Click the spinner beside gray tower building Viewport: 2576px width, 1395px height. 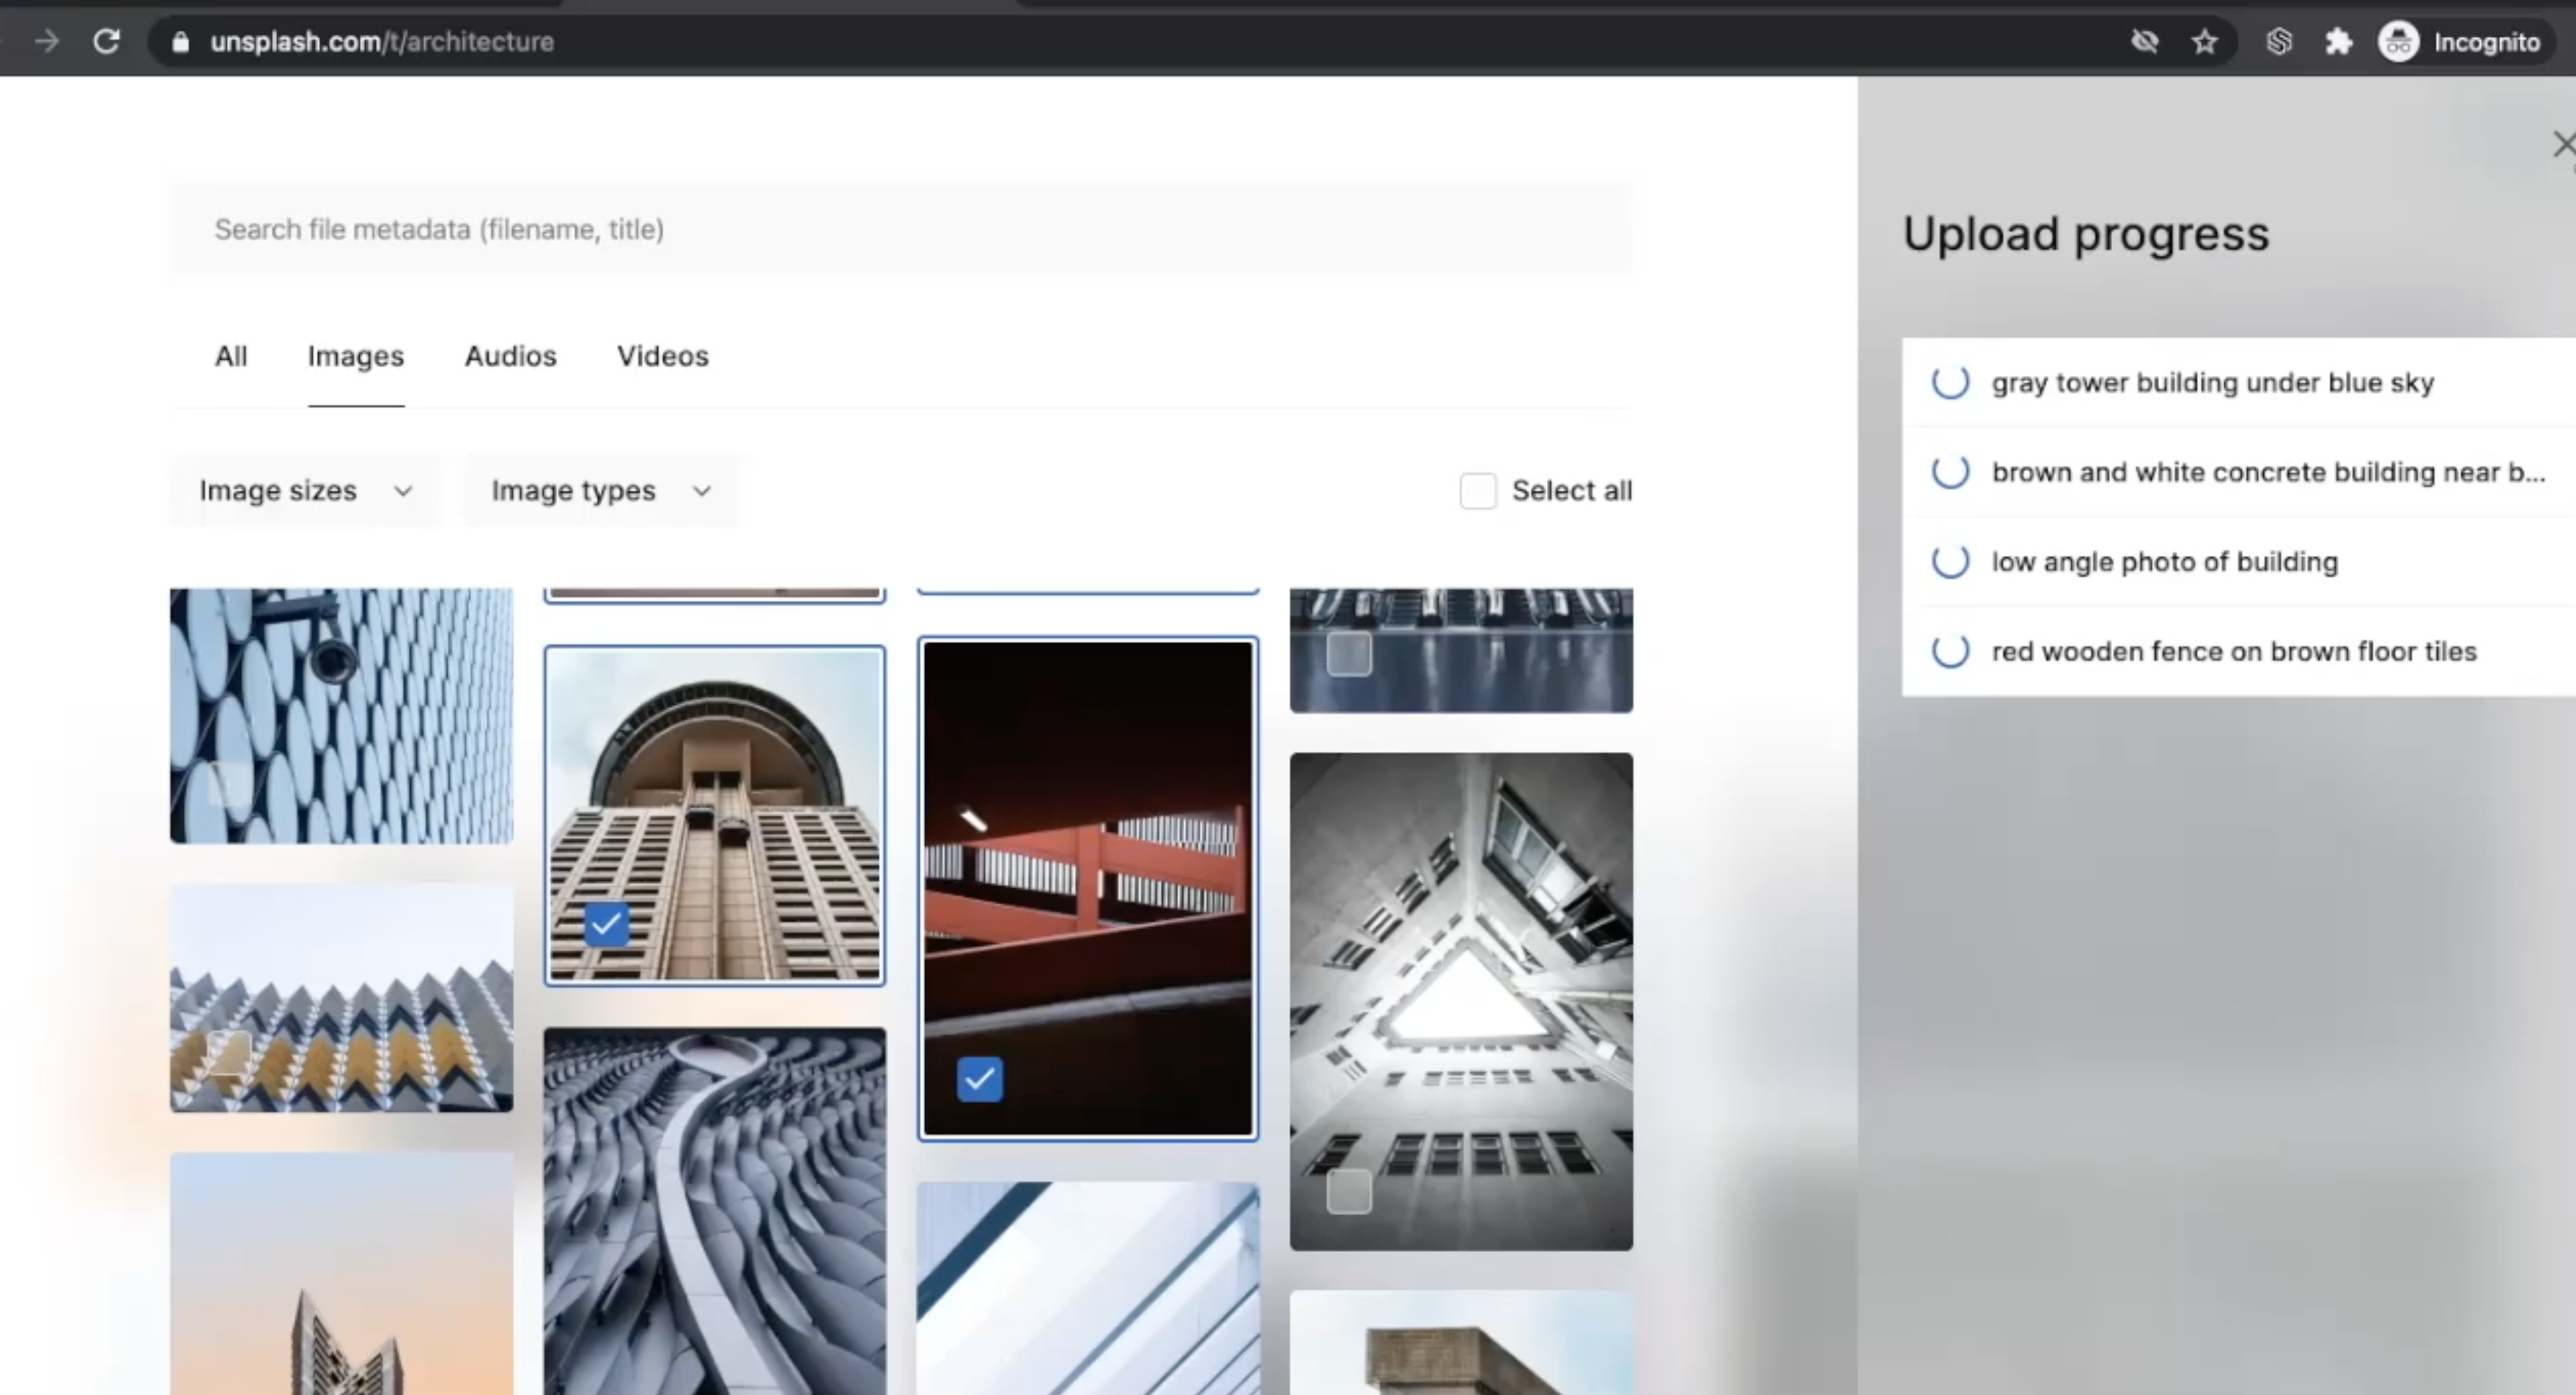[1950, 382]
